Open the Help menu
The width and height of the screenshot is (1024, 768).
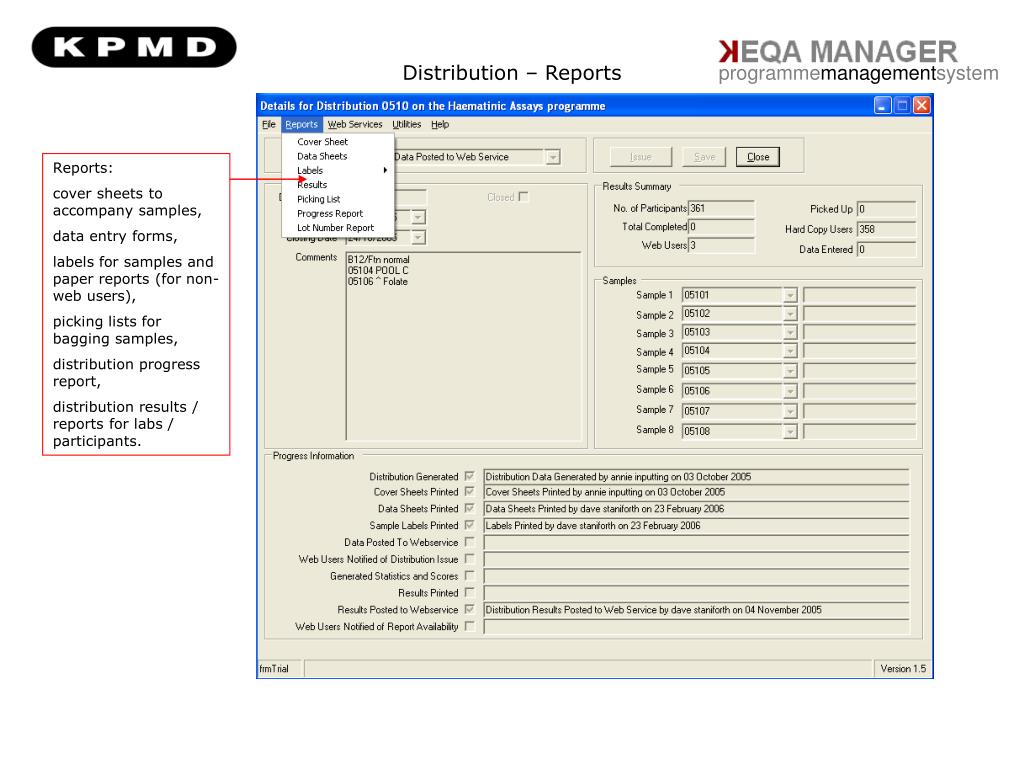tap(440, 125)
